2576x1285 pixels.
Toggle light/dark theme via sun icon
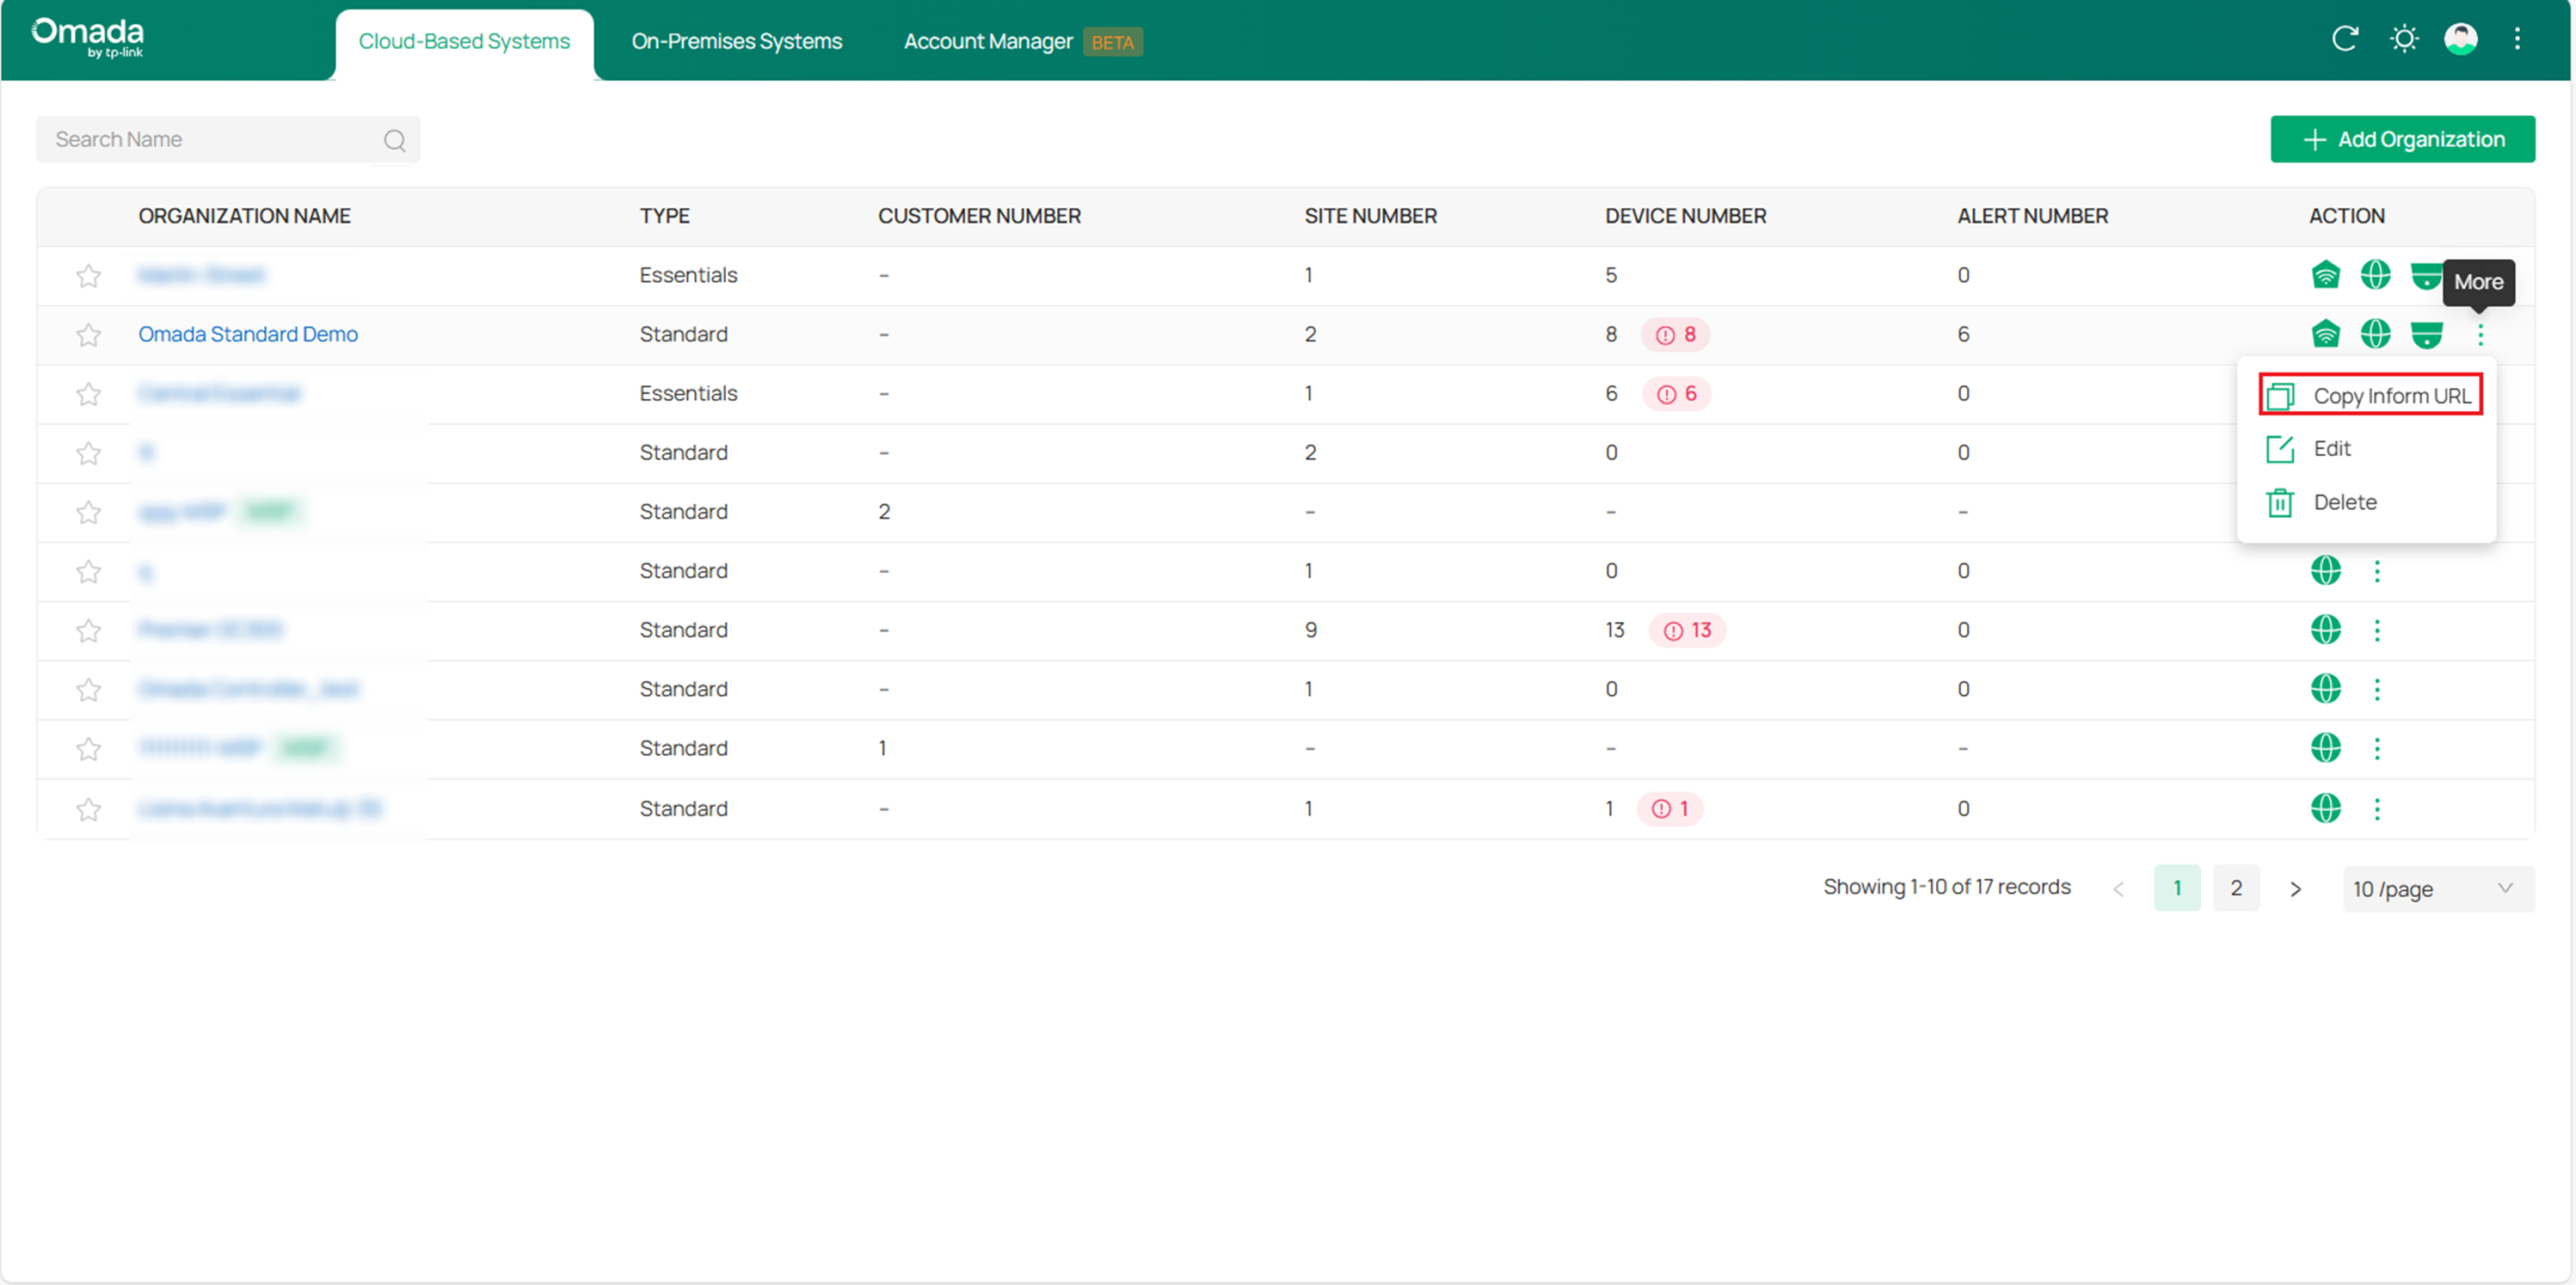[x=2404, y=39]
